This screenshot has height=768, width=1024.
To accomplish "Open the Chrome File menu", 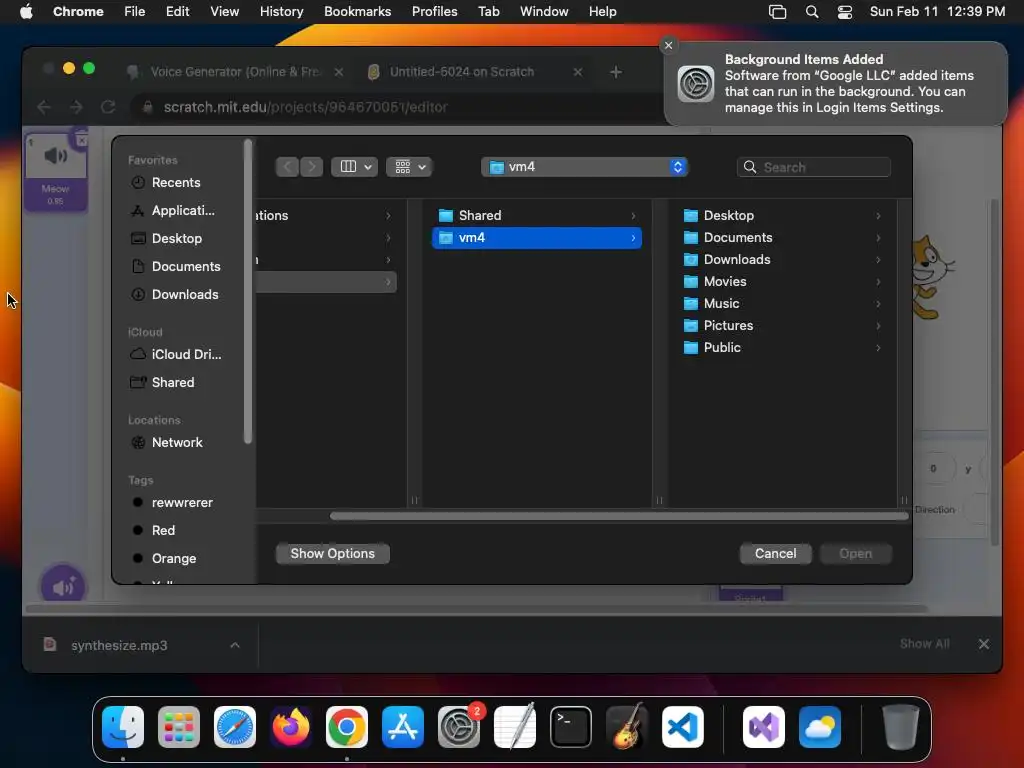I will pos(135,12).
